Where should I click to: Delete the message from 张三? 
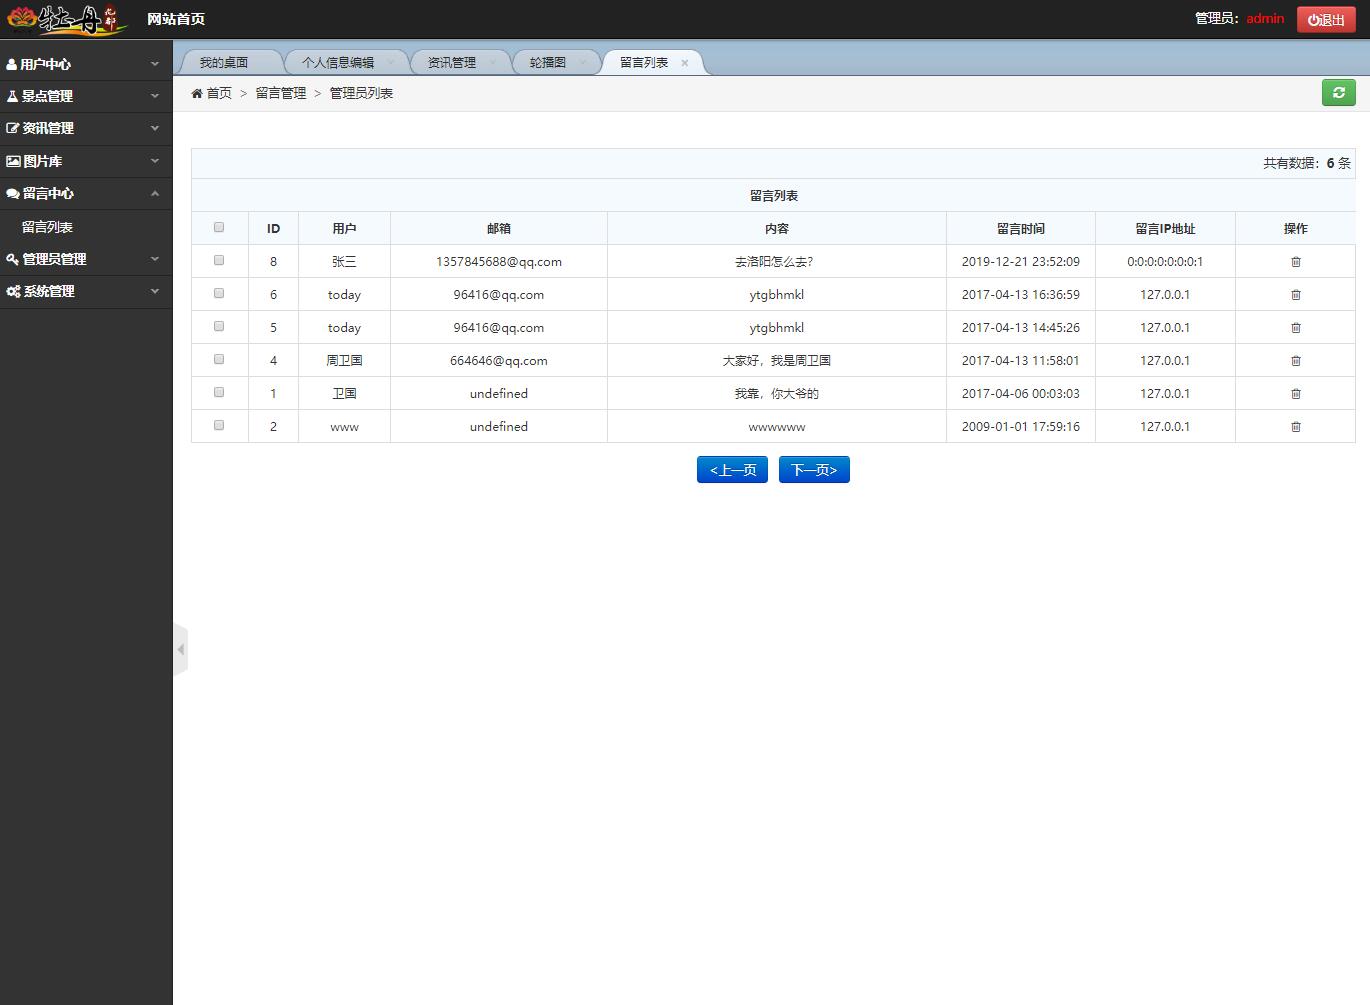[x=1295, y=262]
